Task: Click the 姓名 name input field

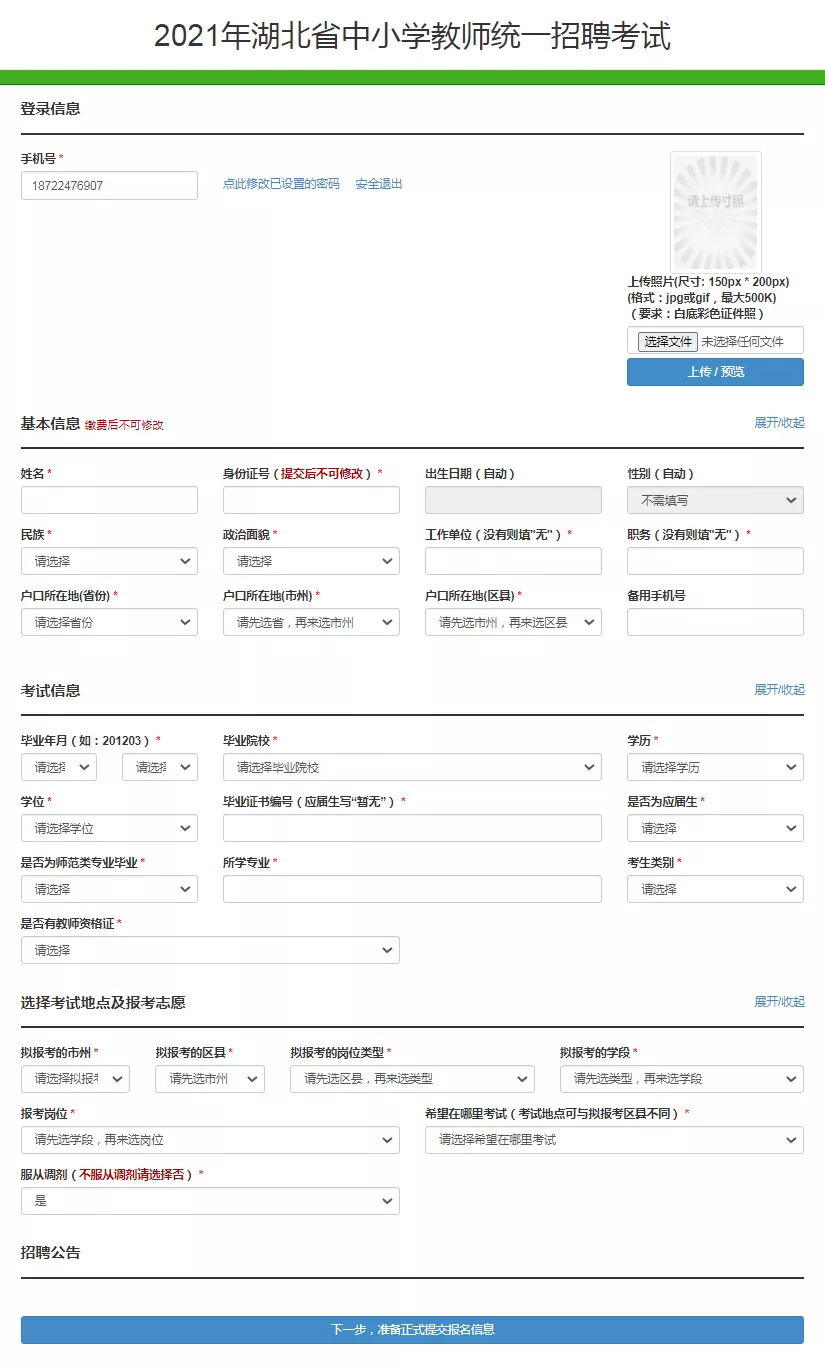Action: 109,500
